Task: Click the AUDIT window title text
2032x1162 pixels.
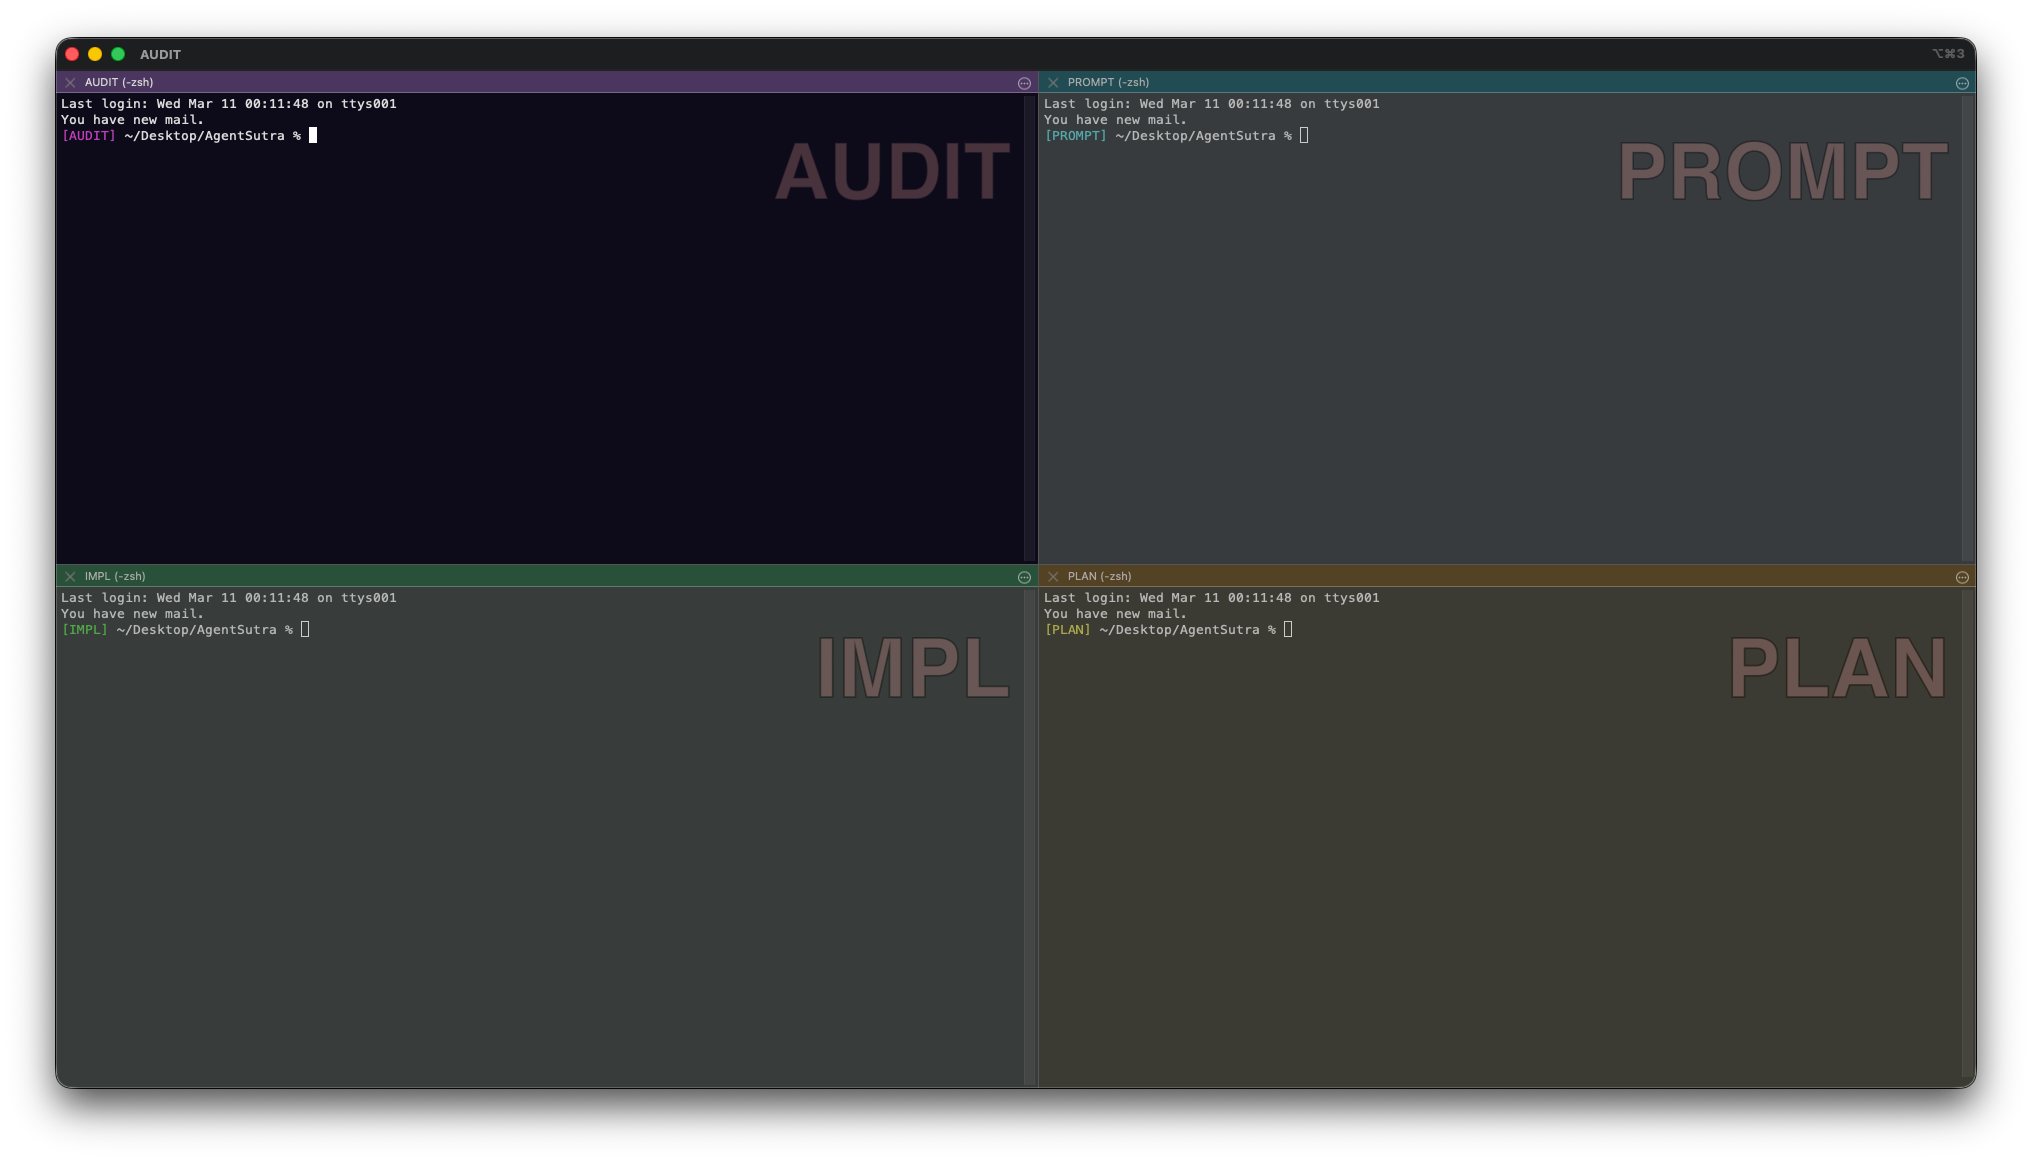Action: click(160, 54)
